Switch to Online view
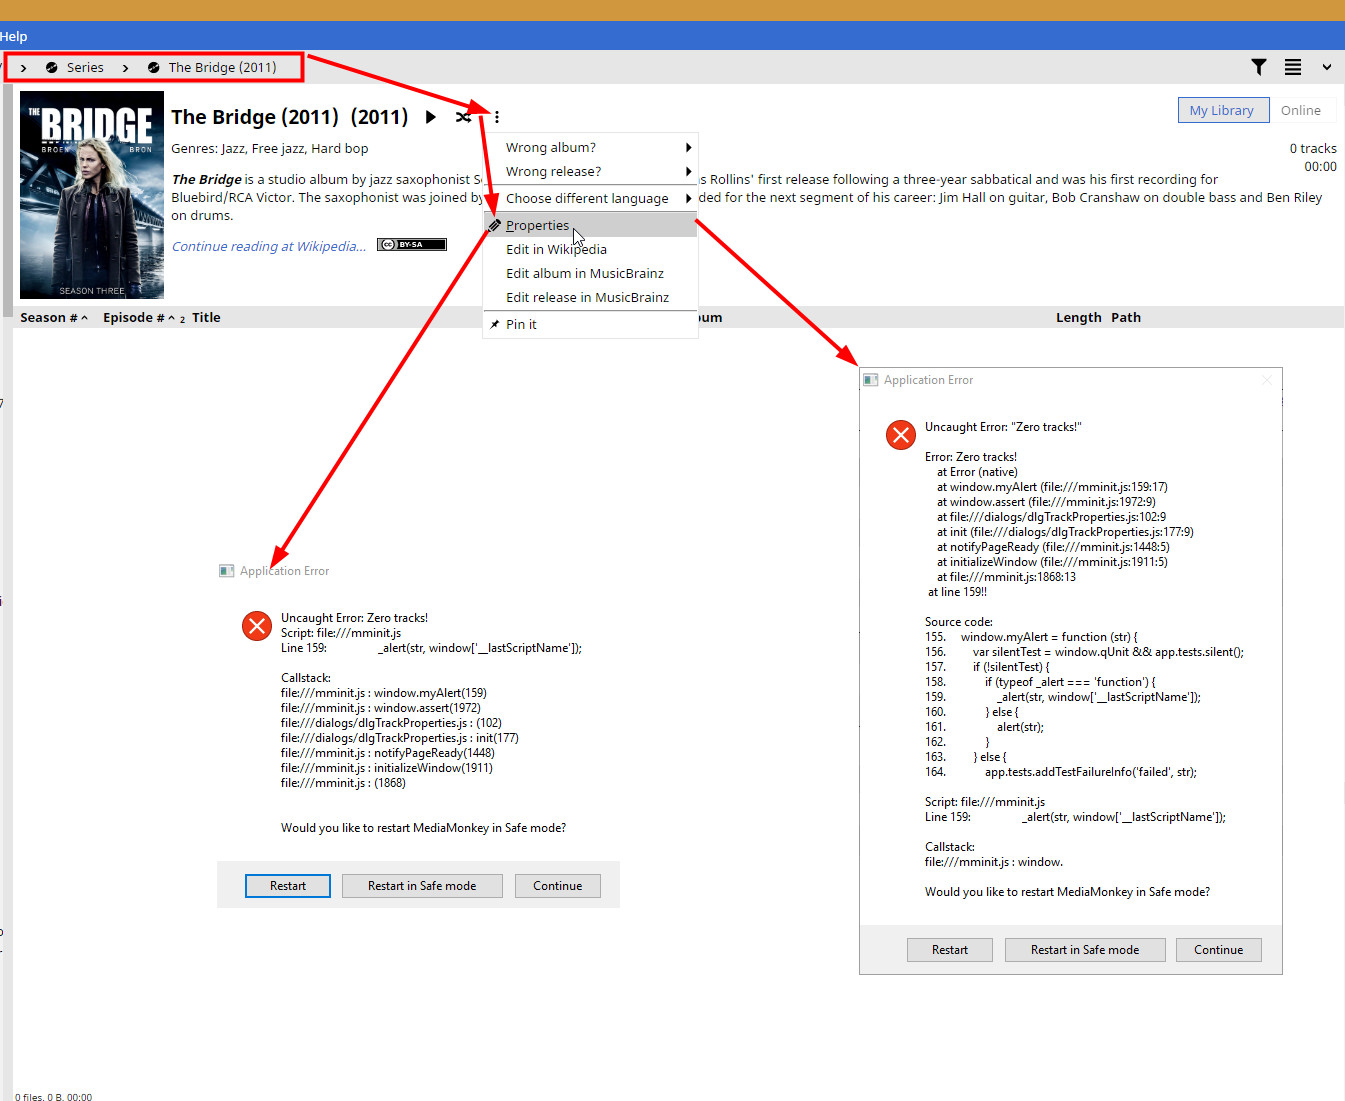 1300,110
